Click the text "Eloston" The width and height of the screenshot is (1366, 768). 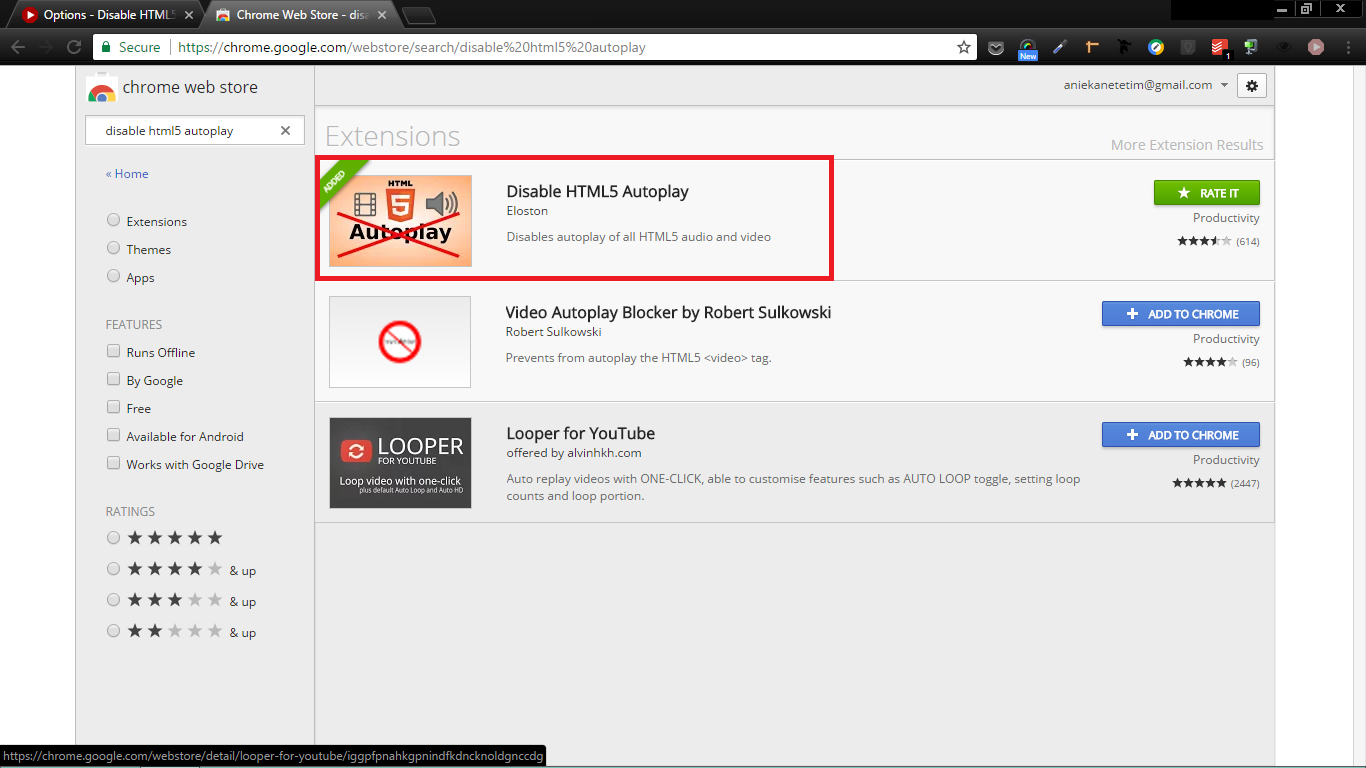click(527, 211)
